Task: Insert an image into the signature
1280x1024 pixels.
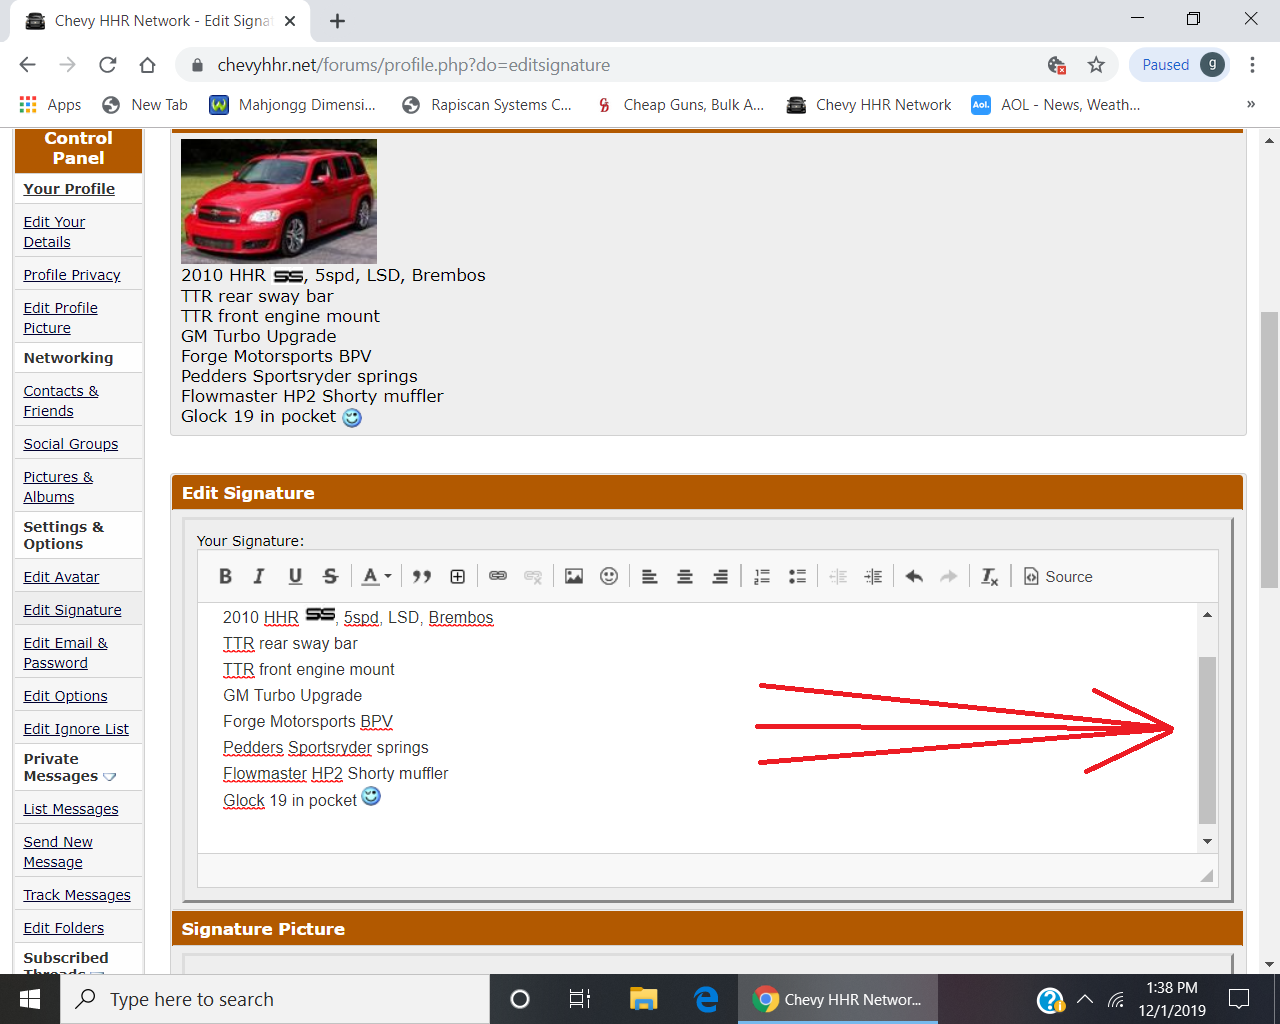Action: [574, 577]
